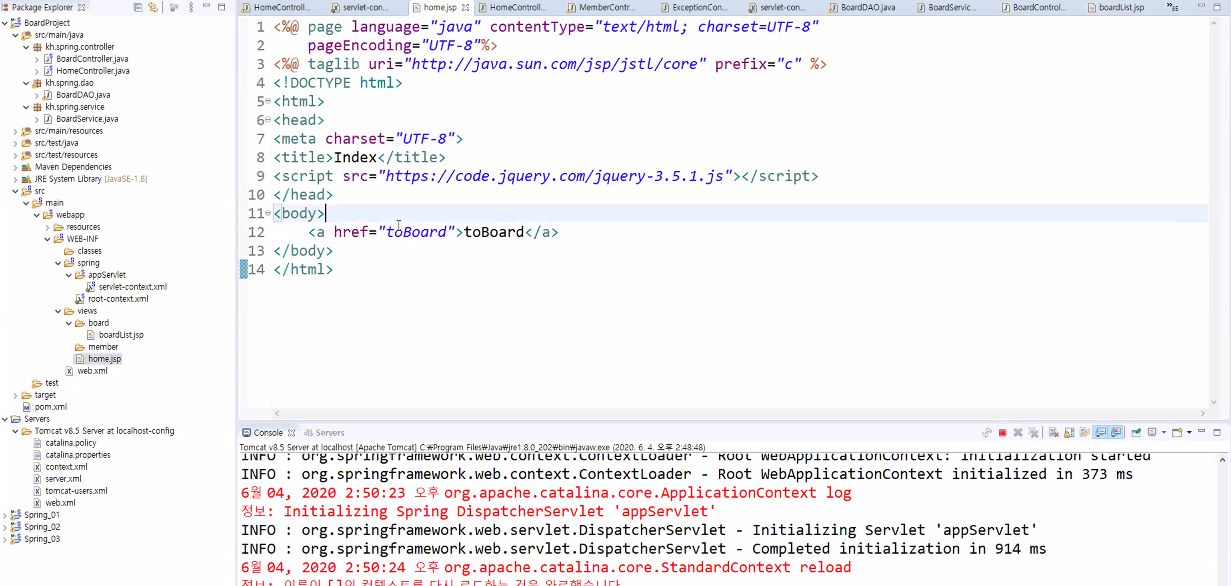Collapse WEB-INF folder
1231x586 pixels.
pos(46,239)
